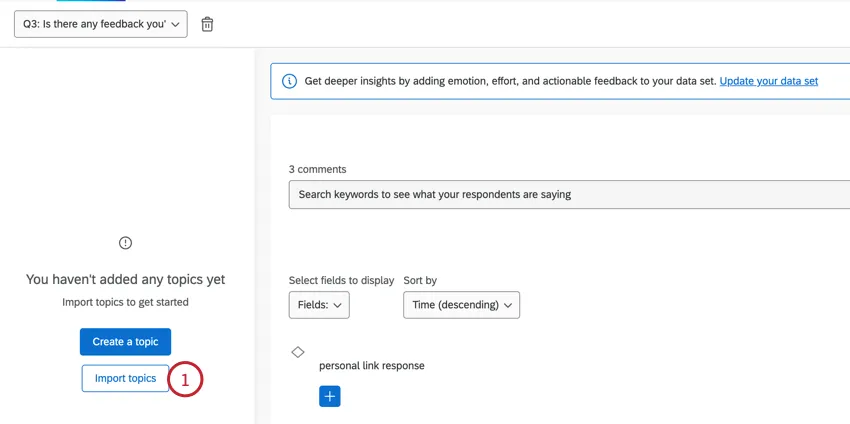The image size is (850, 424).
Task: Open the Q3 question selector dropdown
Action: 100,24
